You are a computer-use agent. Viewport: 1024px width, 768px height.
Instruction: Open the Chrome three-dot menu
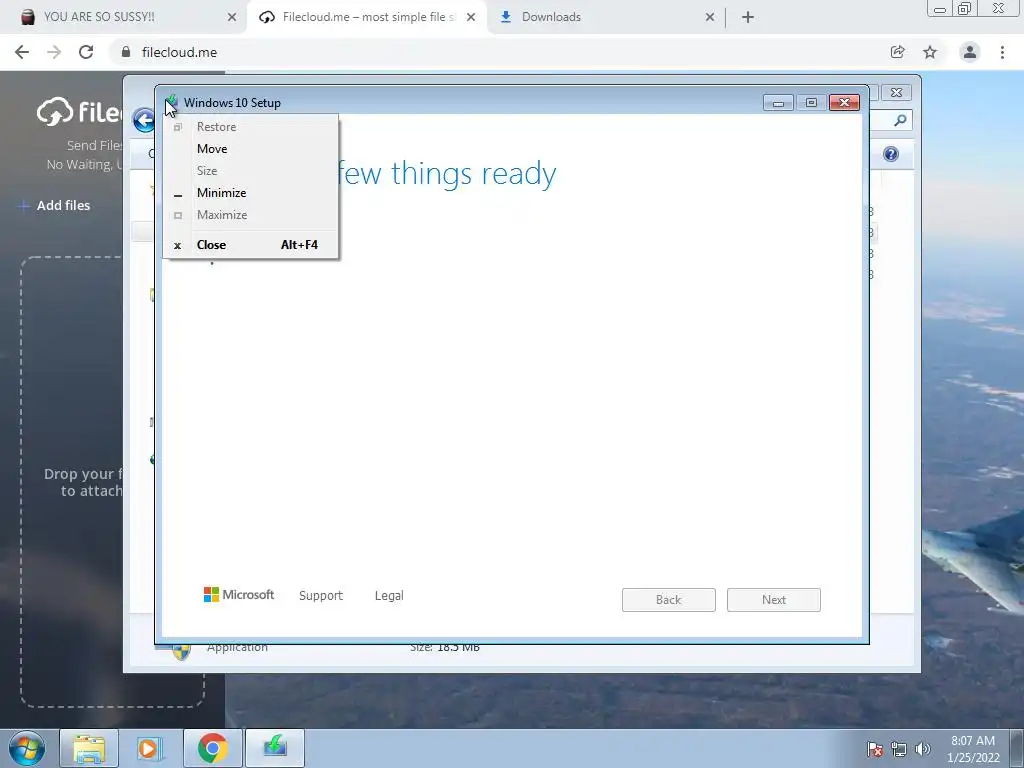point(1002,52)
